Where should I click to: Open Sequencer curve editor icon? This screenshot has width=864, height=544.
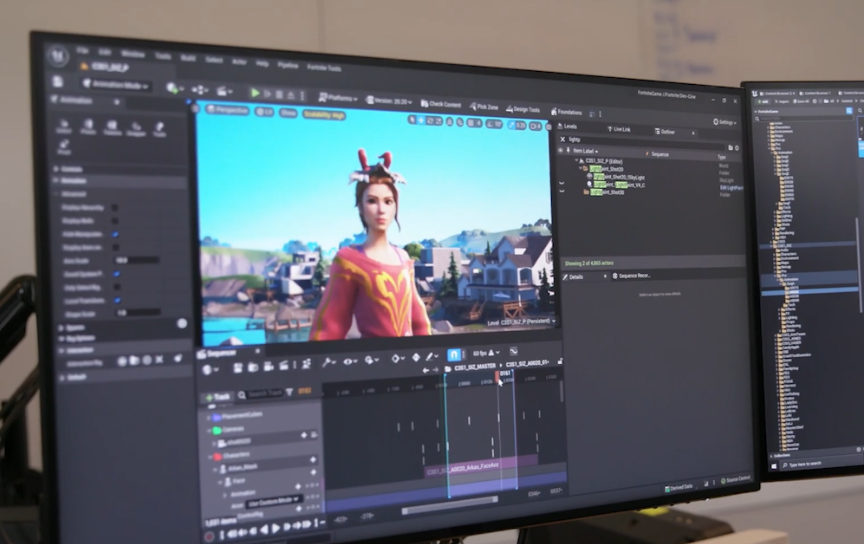tap(514, 352)
